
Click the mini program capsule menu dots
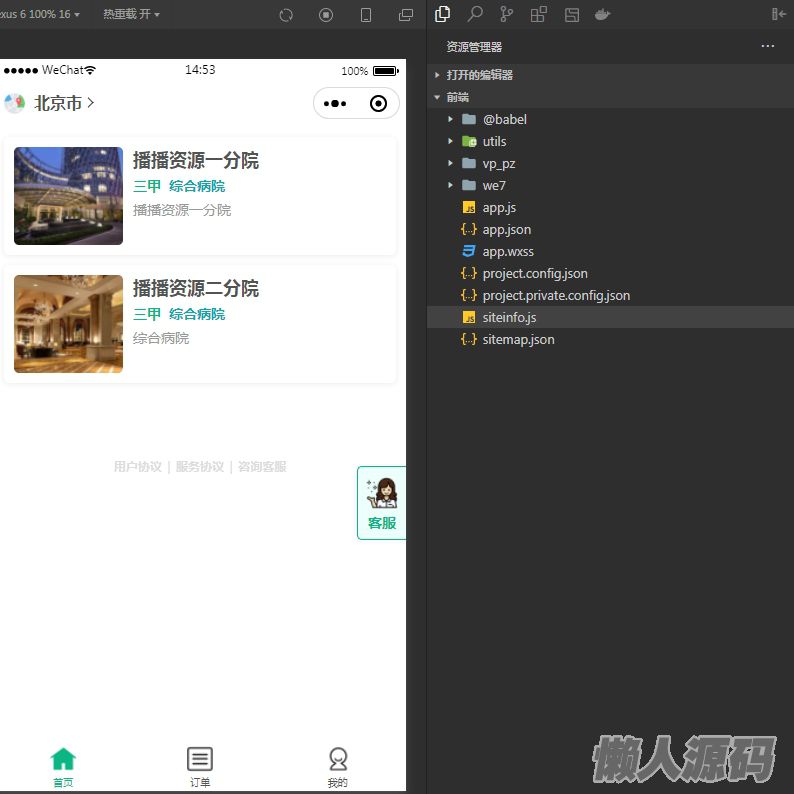click(335, 103)
